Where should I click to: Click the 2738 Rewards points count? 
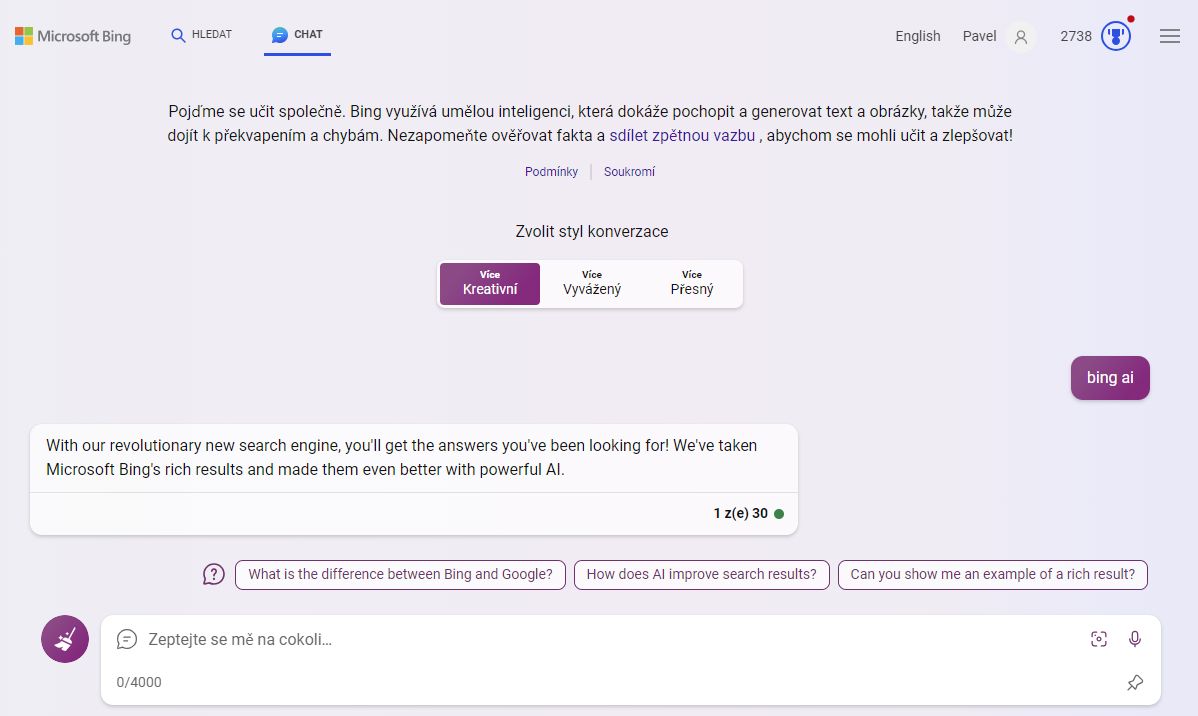[x=1076, y=36]
